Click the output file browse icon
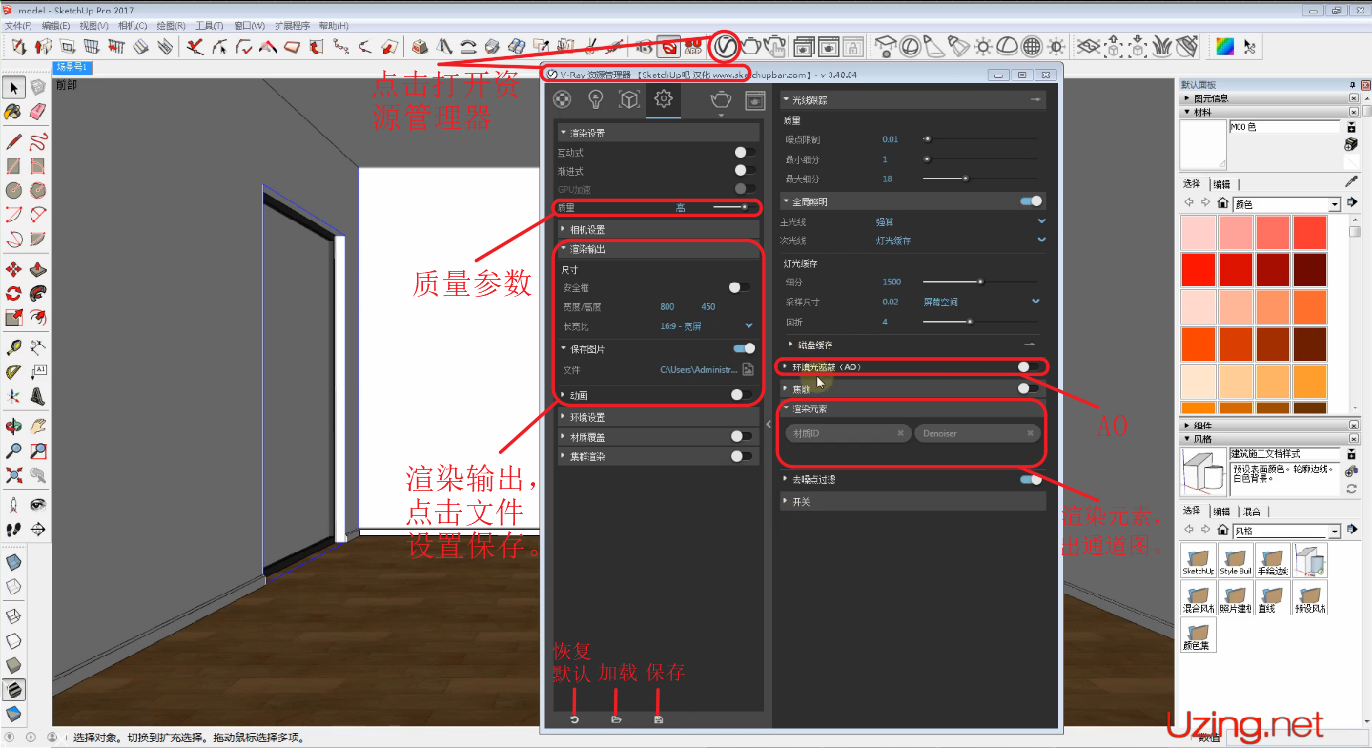Image resolution: width=1372 pixels, height=748 pixels. [747, 369]
